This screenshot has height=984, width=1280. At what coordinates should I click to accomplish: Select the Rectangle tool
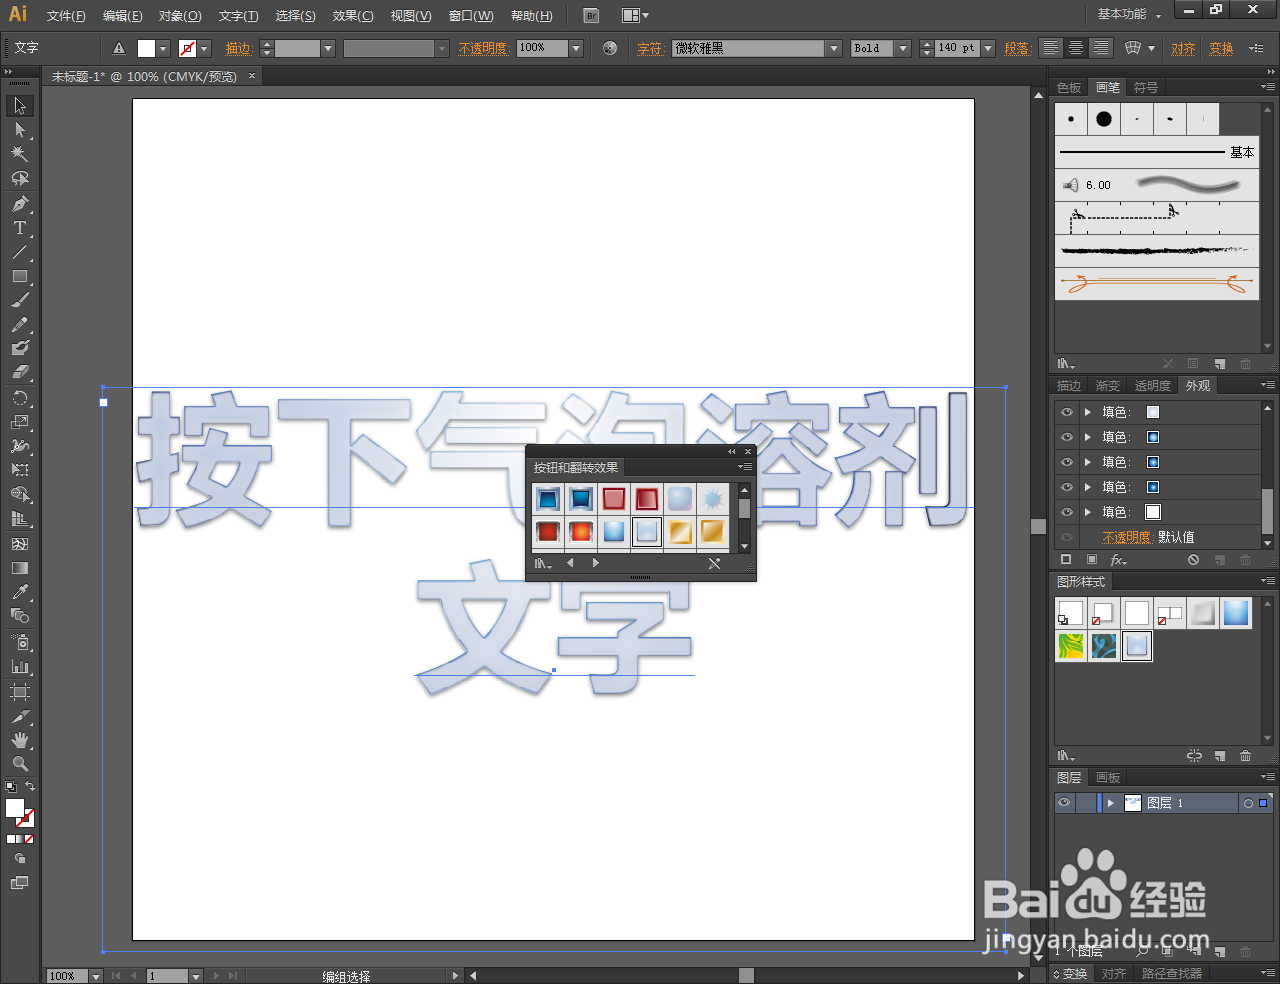(x=20, y=276)
